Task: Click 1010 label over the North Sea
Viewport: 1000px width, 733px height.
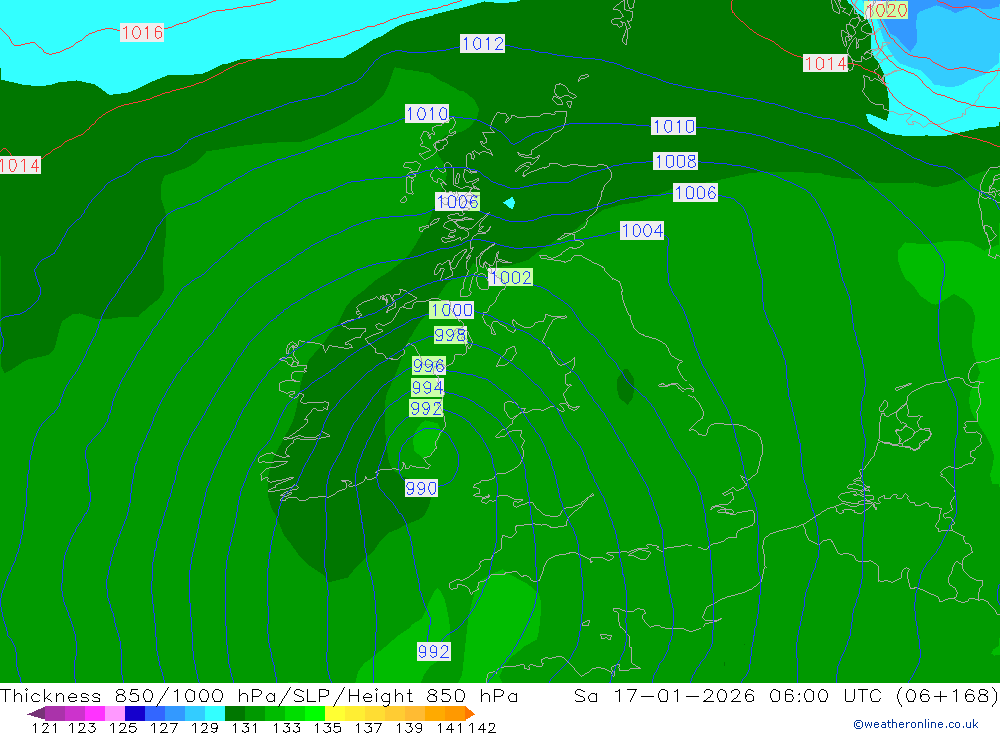Action: [x=673, y=126]
